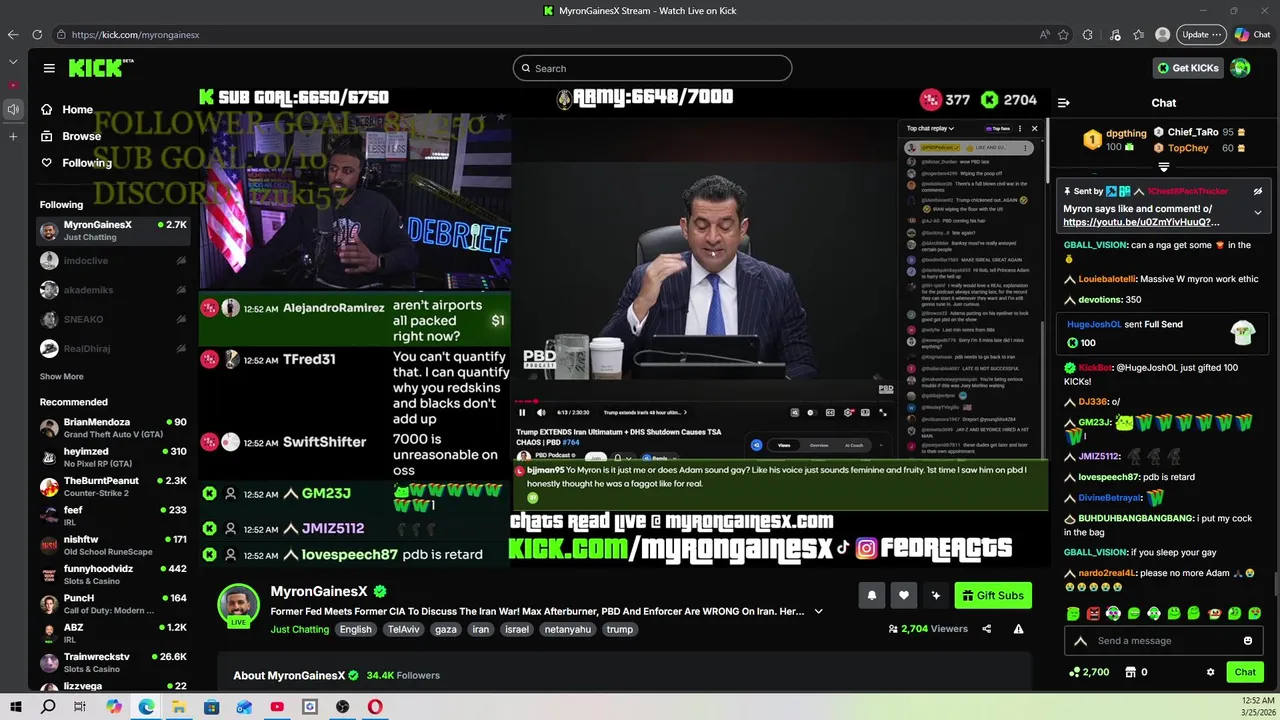Open the Copilot Chat button in Edge
The image size is (1280, 720).
click(x=1252, y=34)
